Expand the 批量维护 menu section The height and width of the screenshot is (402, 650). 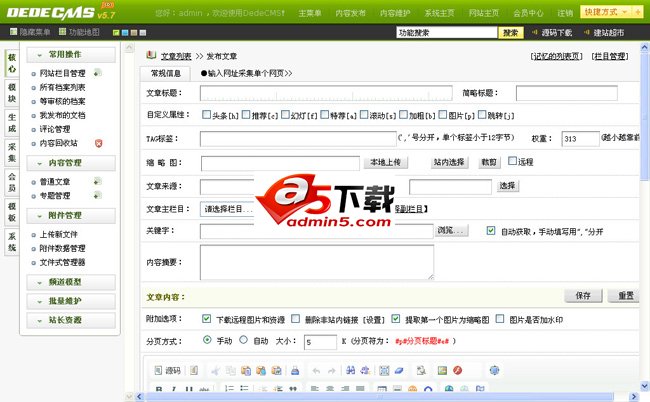[x=71, y=301]
